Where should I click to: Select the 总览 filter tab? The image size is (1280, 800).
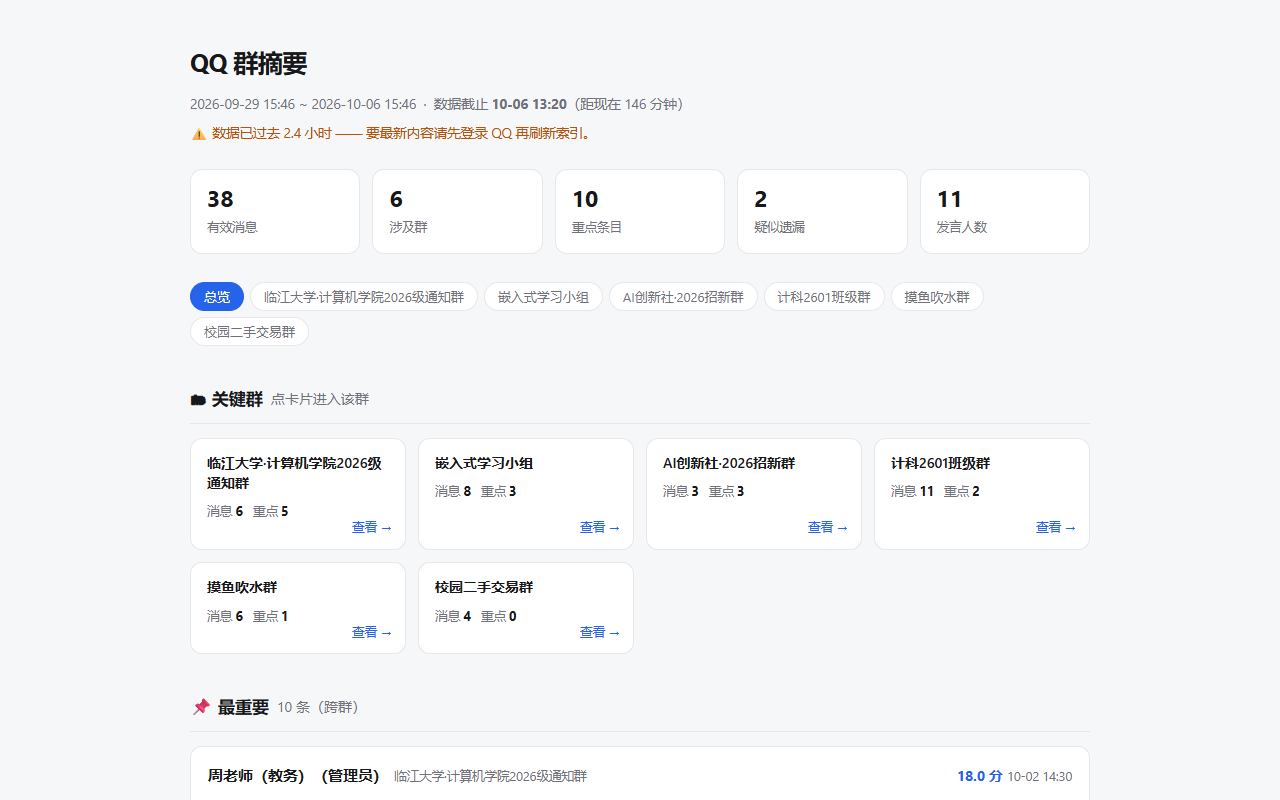(217, 297)
